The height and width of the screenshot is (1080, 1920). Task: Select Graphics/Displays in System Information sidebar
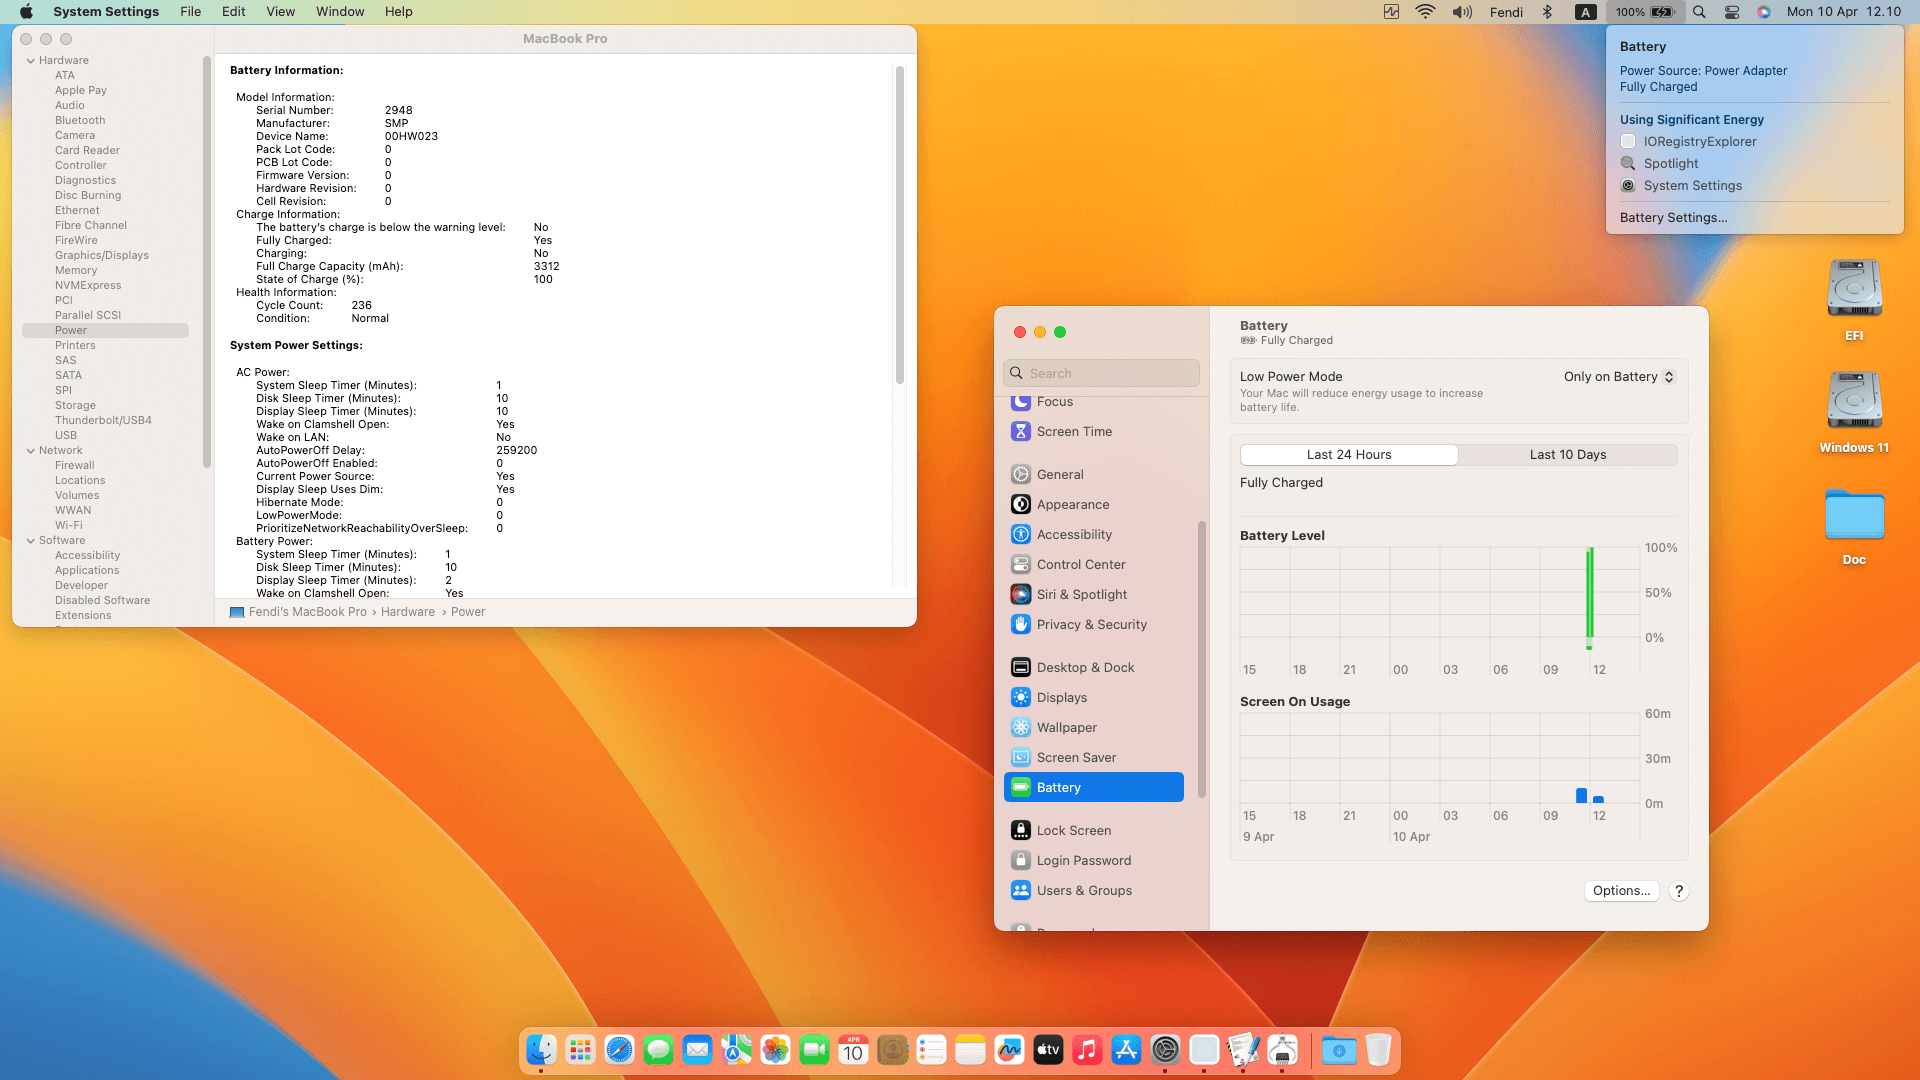click(102, 256)
